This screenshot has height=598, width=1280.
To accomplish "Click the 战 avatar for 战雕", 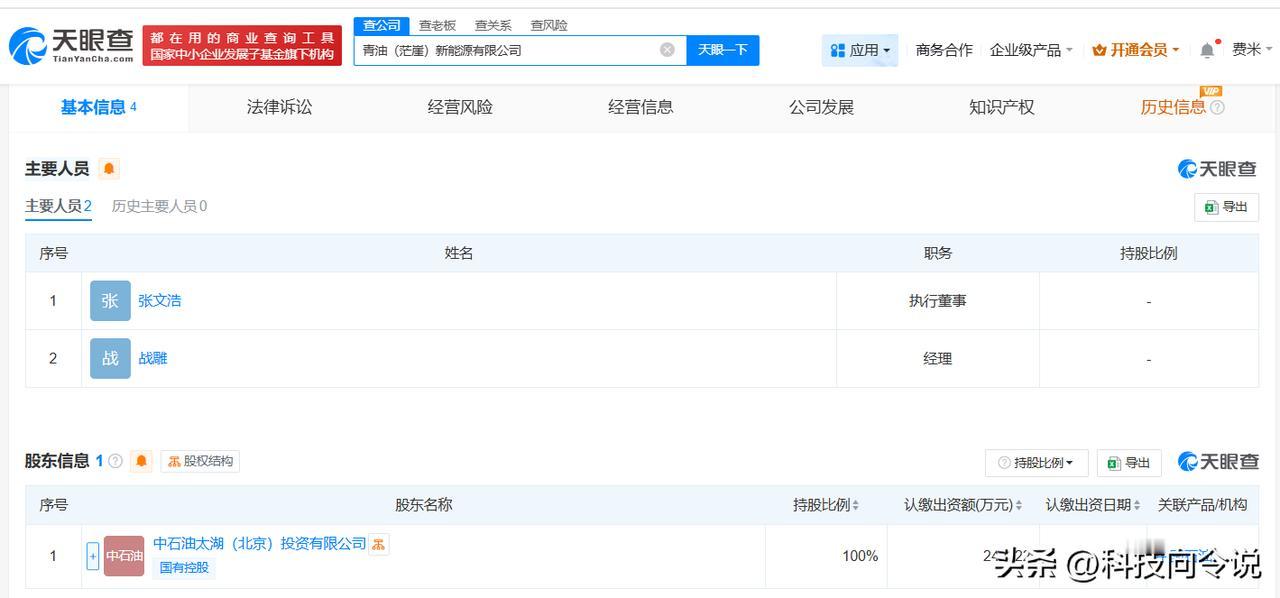I will pos(110,358).
